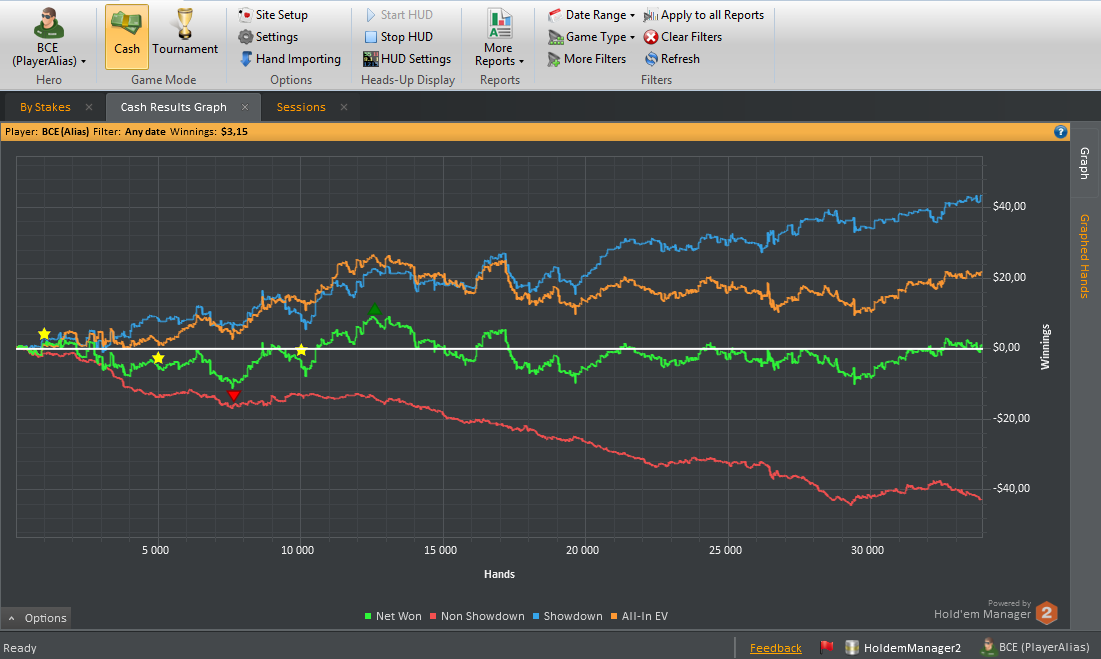Expand the Date Range dropdown
This screenshot has height=659, width=1101.
pyautogui.click(x=591, y=15)
